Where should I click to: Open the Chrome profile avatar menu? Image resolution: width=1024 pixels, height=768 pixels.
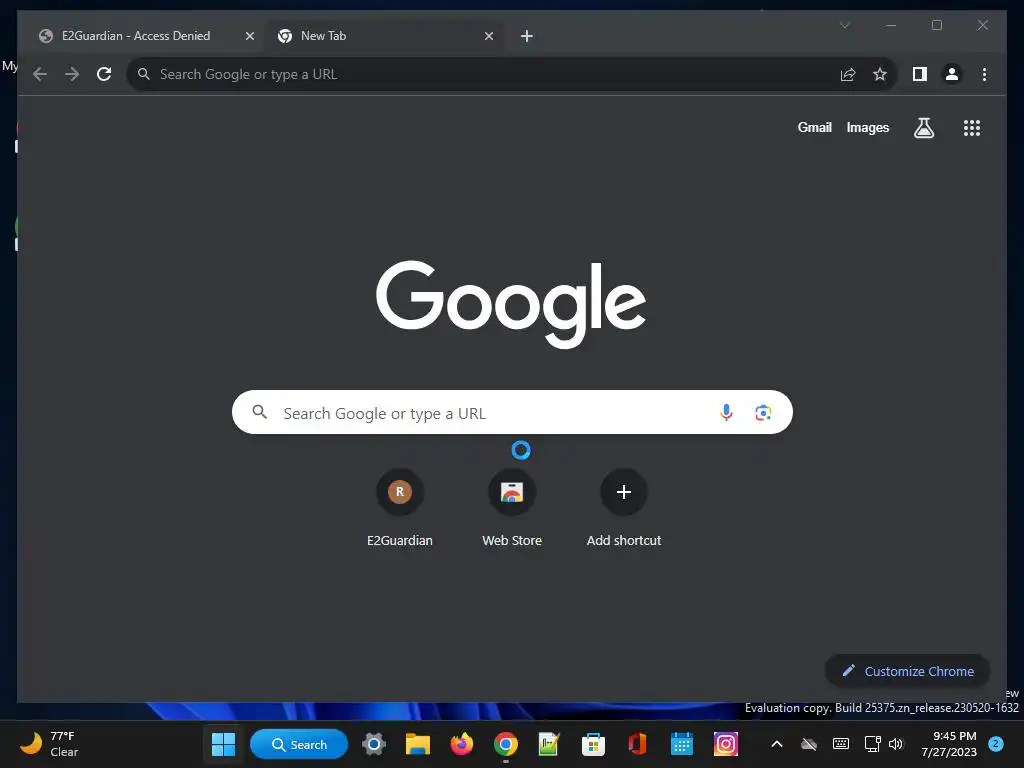(952, 74)
